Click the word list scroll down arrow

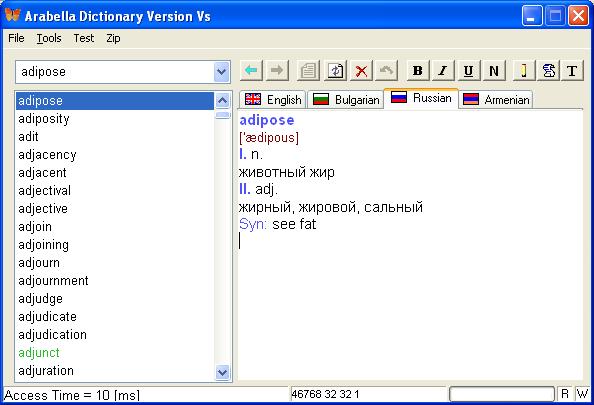[222, 372]
